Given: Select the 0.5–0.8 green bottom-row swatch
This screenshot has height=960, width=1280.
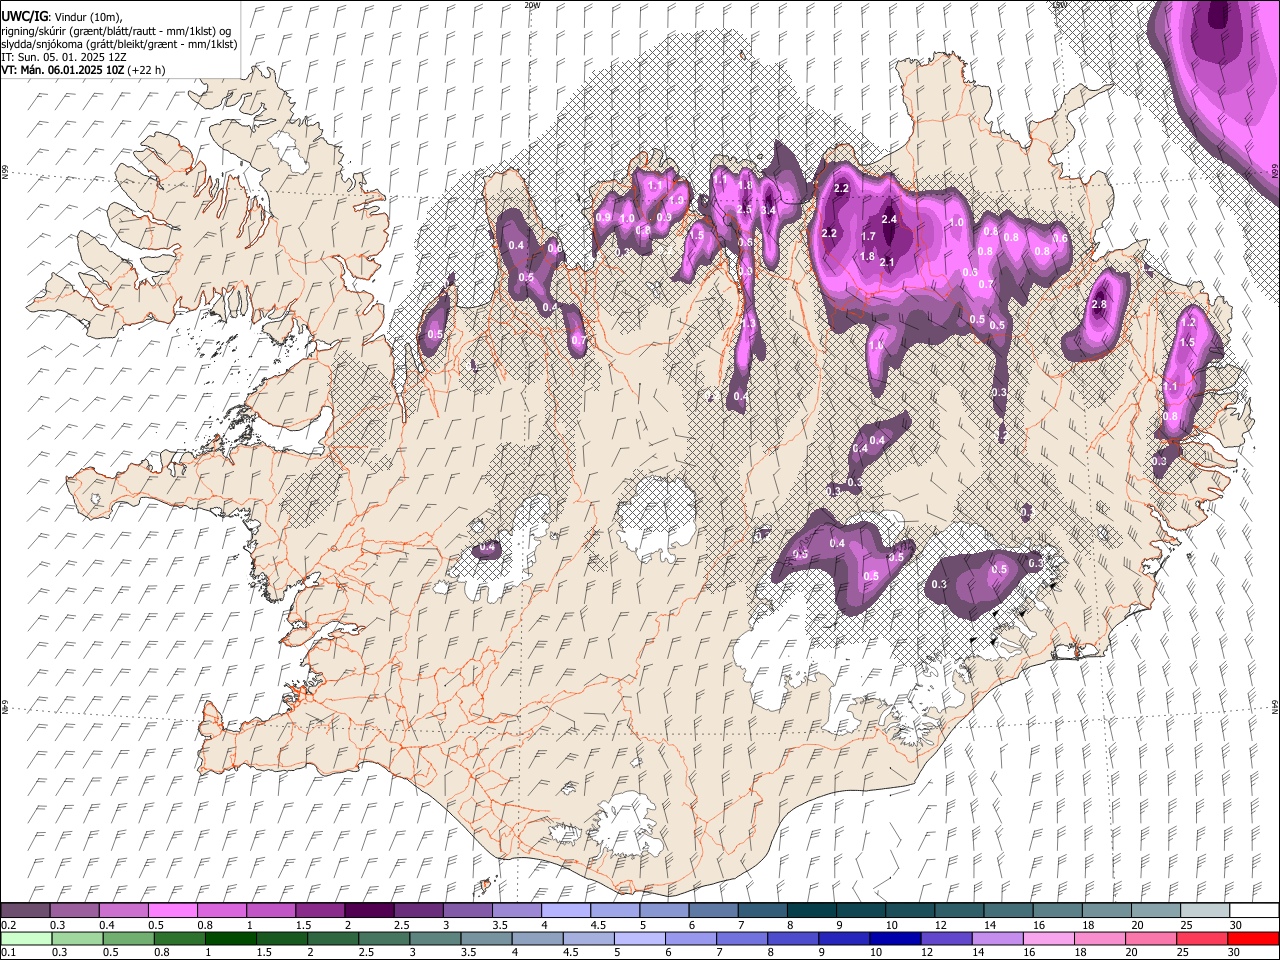Looking at the screenshot, I should (128, 938).
